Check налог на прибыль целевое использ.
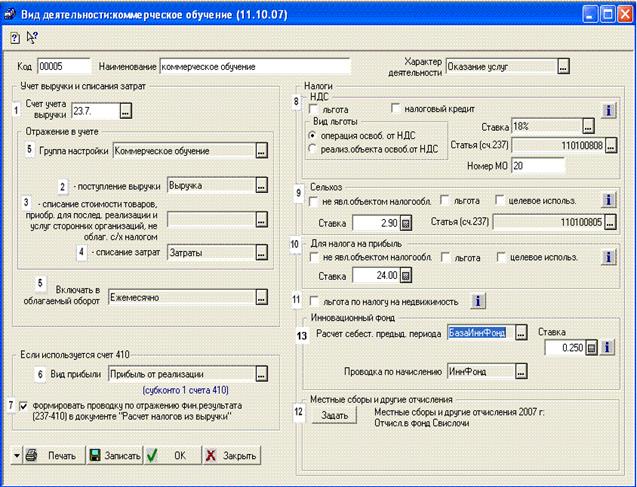Image resolution: width=637 pixels, height=487 pixels. 502,258
